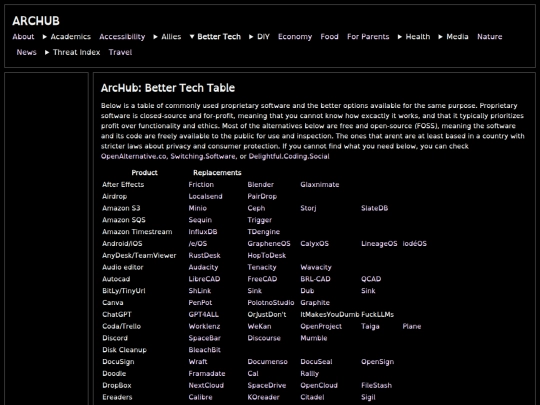The width and height of the screenshot is (540, 405).
Task: Open the Wavacity link
Action: 316,267
